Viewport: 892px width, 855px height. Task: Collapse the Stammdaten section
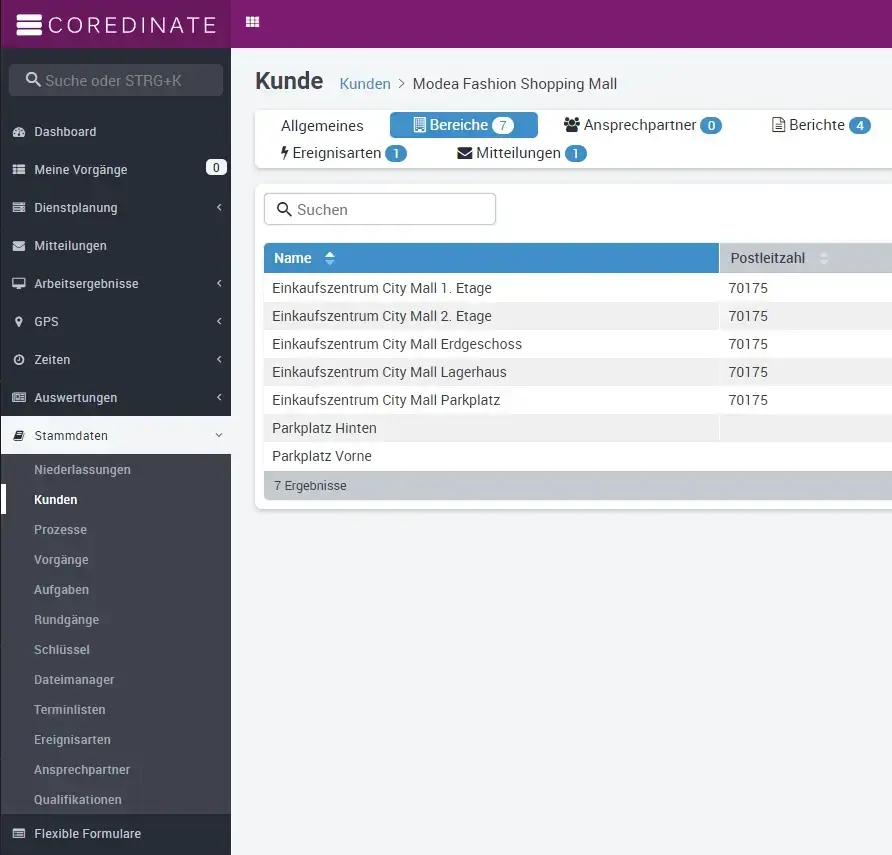(x=218, y=436)
